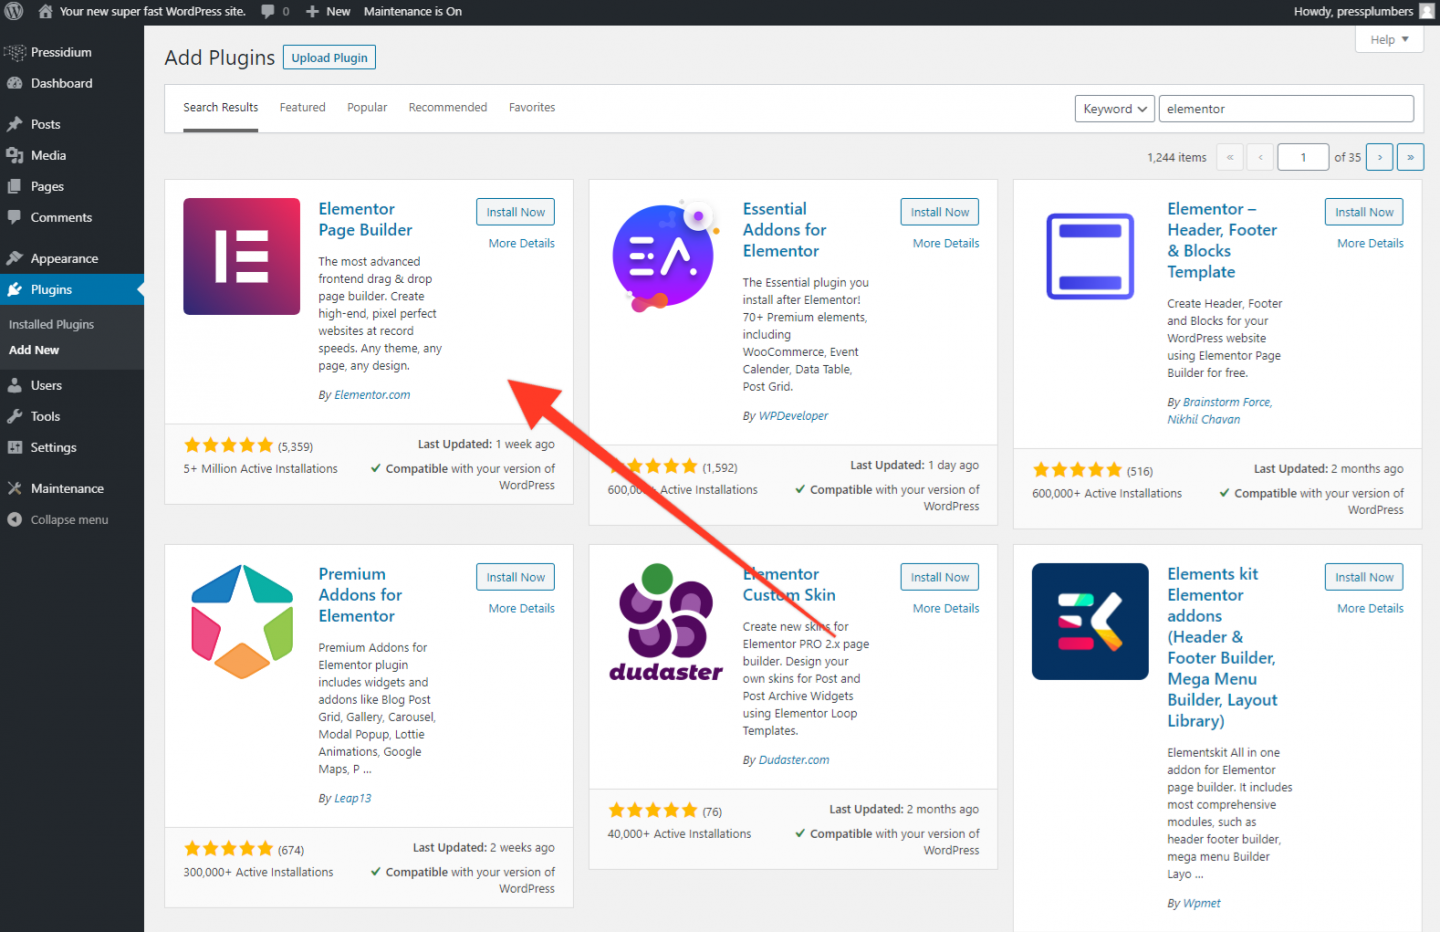Click the Elementor Page Builder plugin logo
This screenshot has width=1440, height=932.
coord(242,256)
